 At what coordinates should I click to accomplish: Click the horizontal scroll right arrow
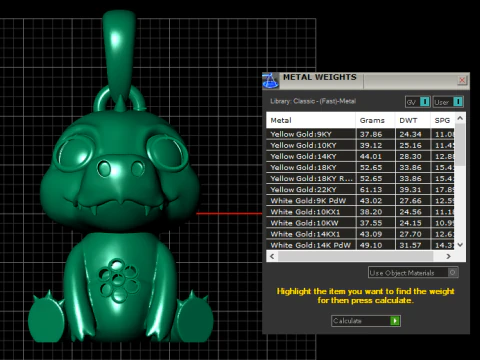449,256
